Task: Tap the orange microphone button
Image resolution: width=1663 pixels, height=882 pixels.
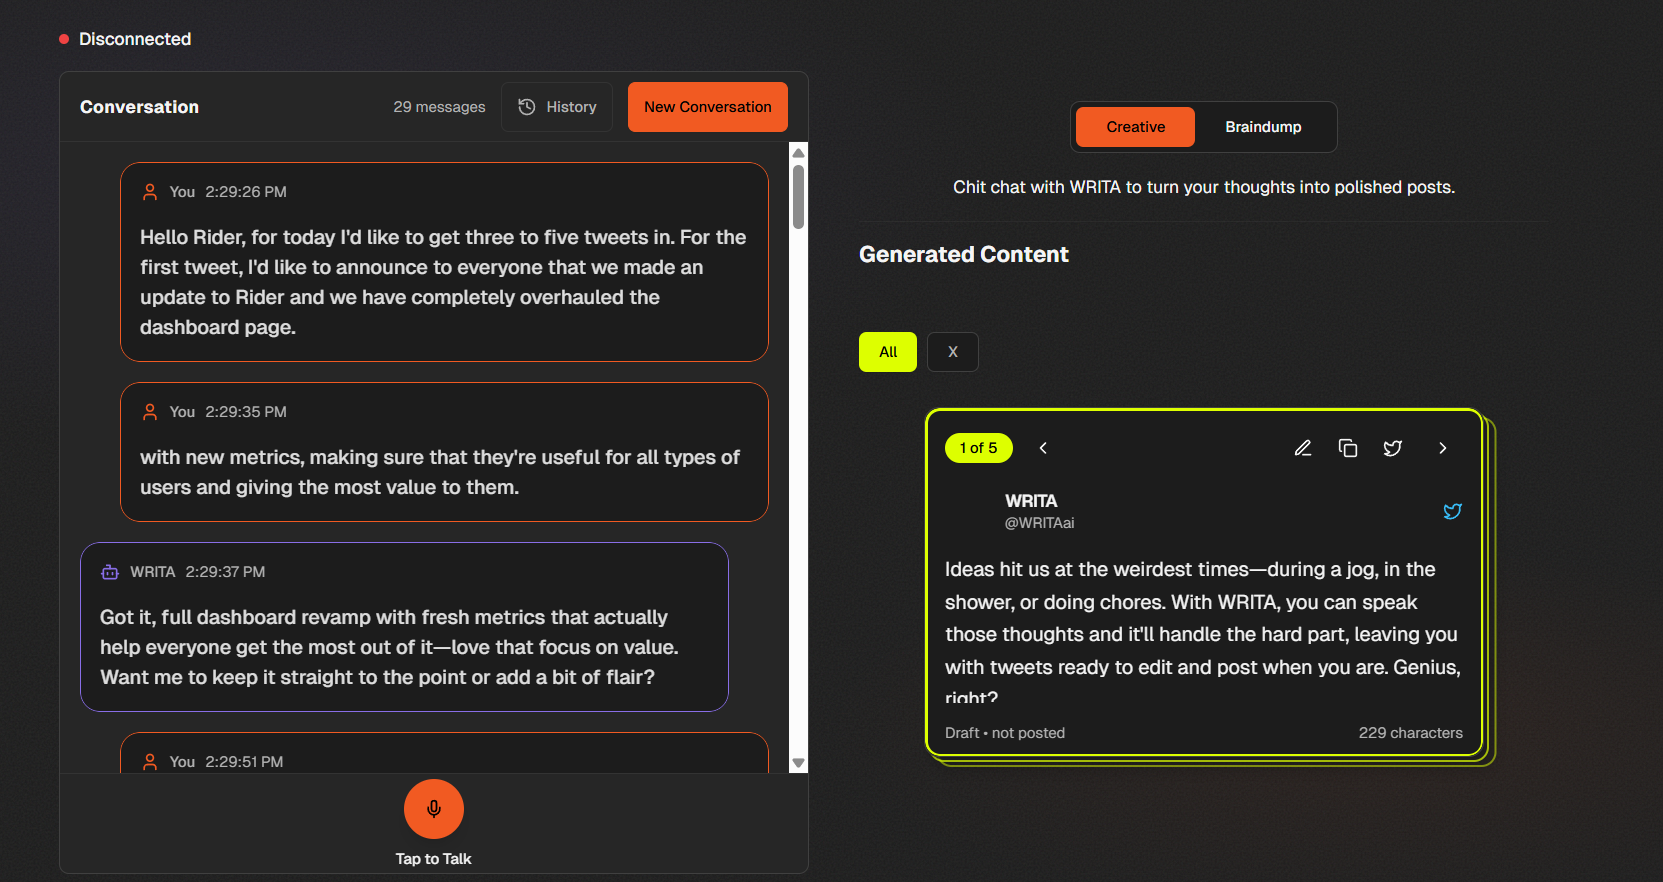Action: (x=434, y=809)
